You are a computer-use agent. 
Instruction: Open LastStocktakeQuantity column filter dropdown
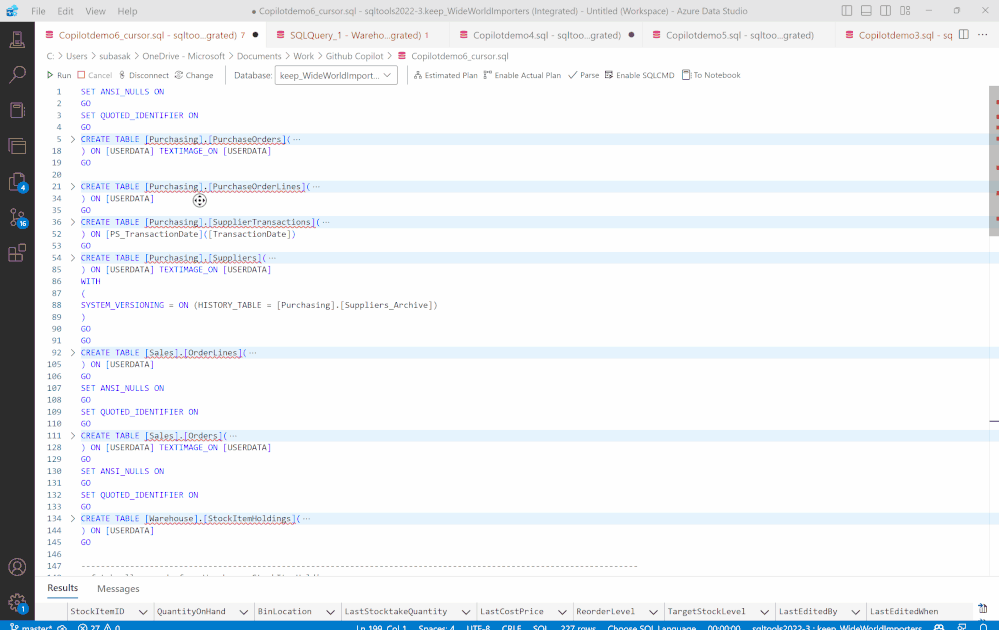(x=466, y=612)
